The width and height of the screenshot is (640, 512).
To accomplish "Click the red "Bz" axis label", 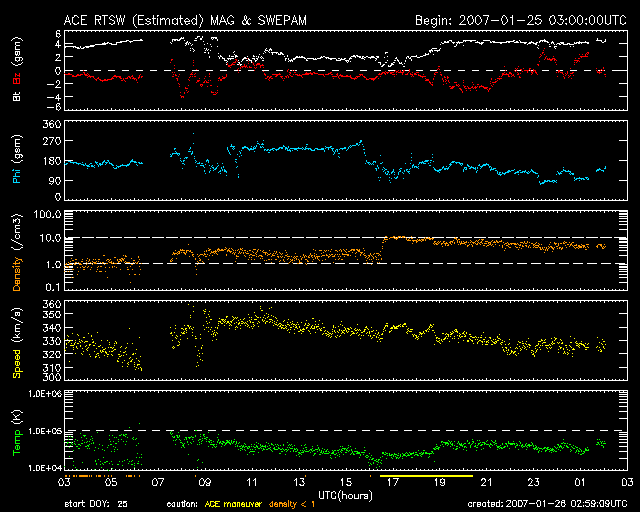I will 17,79.
